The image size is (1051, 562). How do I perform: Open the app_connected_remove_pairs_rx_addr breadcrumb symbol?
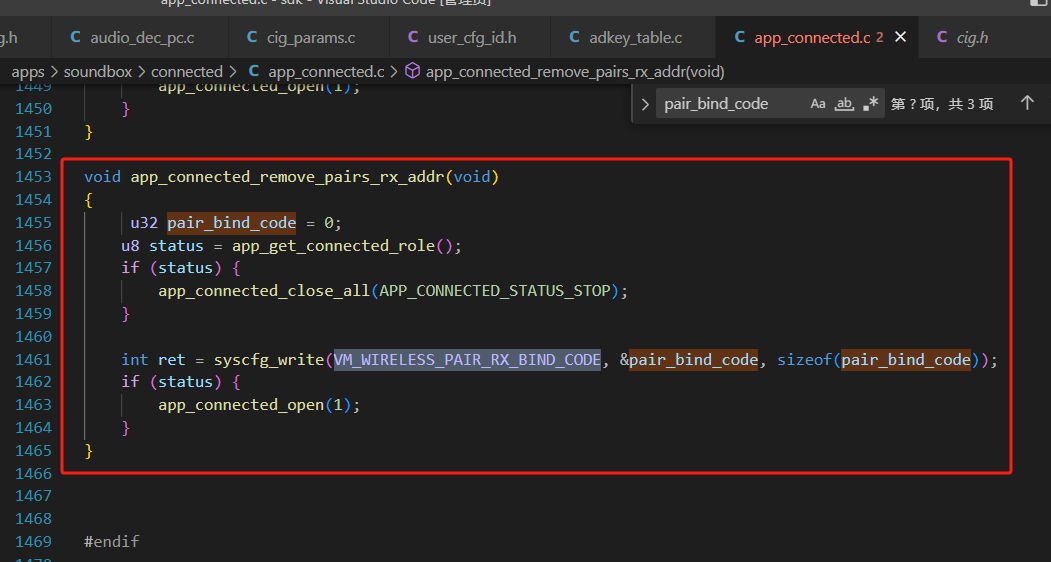coord(574,72)
